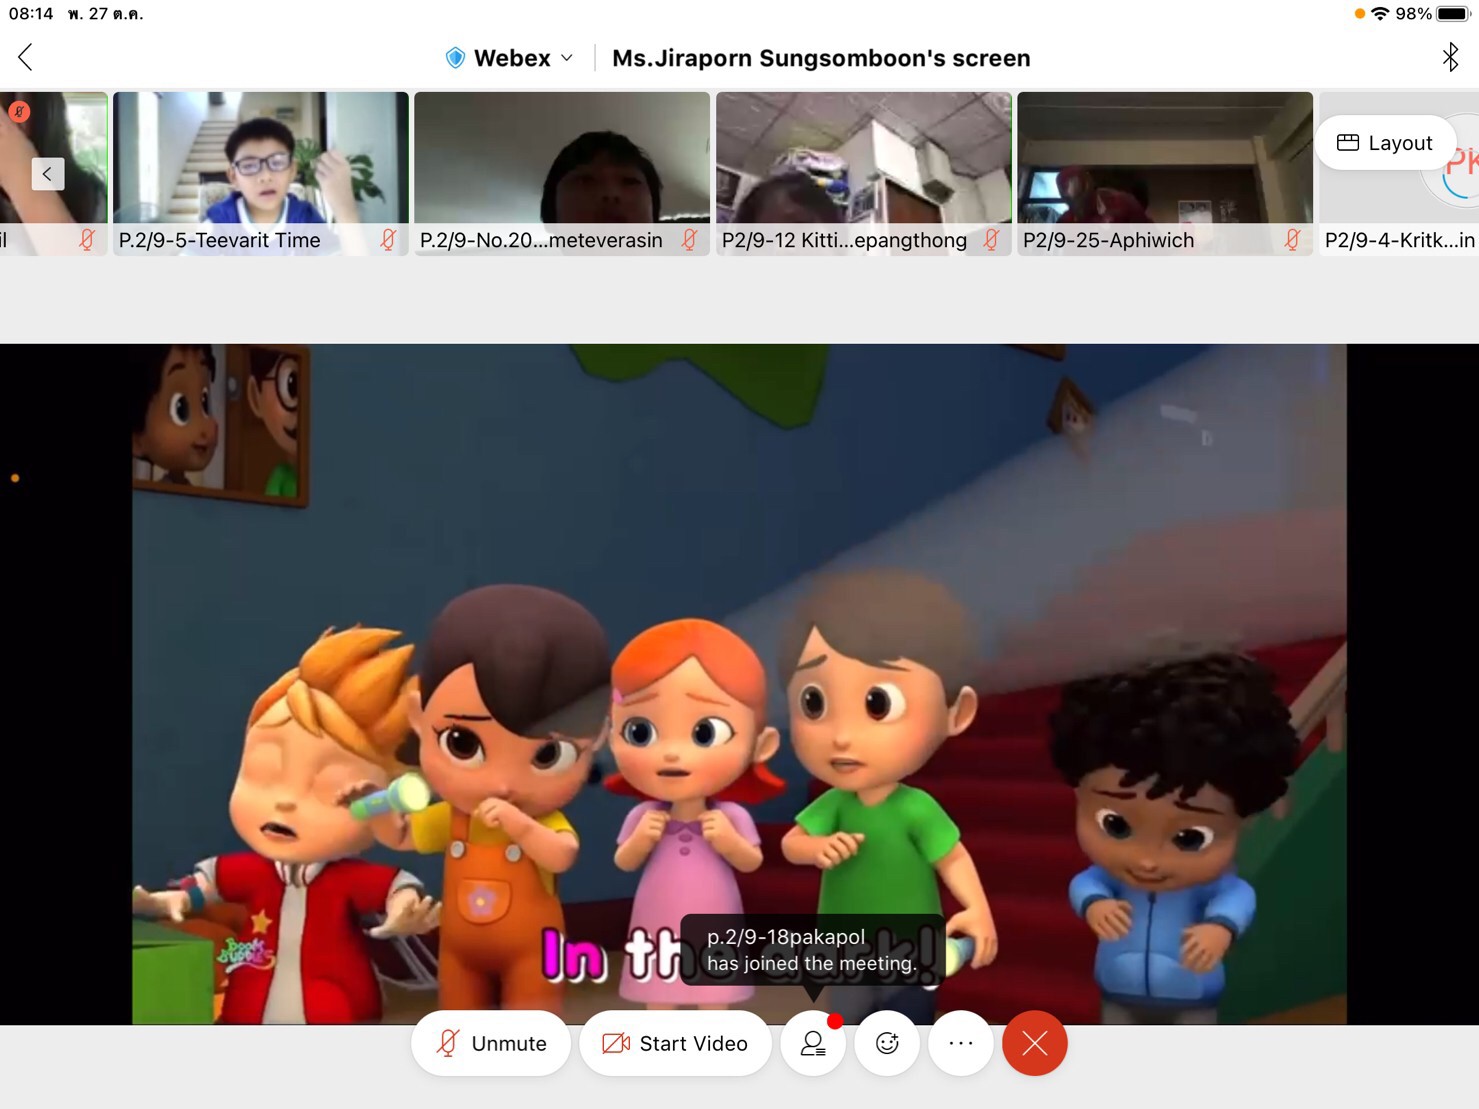Tap the shared screen cartoon video
The image size is (1479, 1109).
739,684
